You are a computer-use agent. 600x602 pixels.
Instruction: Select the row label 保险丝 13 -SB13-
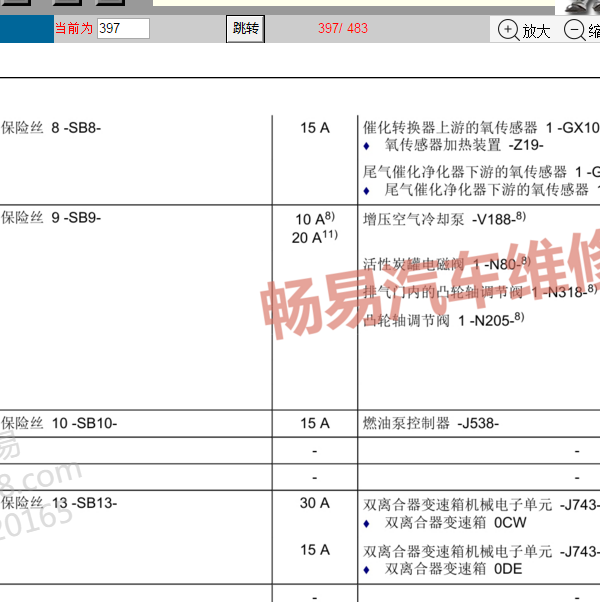59,503
